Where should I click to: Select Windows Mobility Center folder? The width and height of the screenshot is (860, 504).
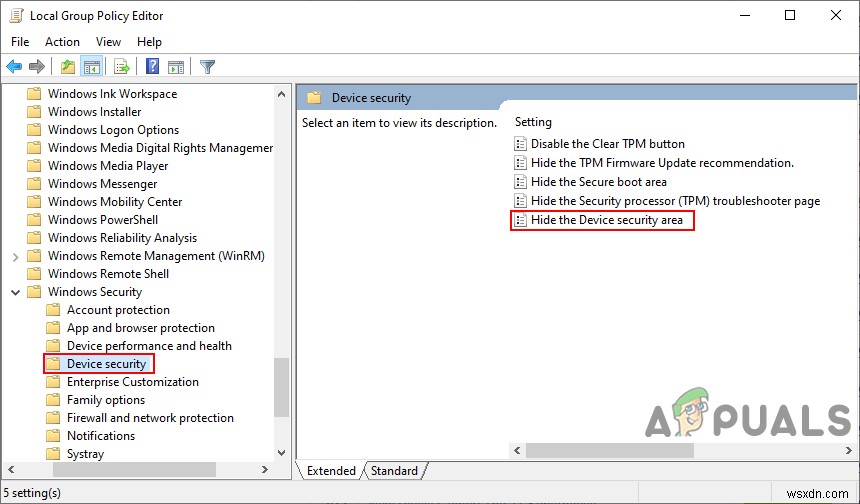(x=115, y=202)
